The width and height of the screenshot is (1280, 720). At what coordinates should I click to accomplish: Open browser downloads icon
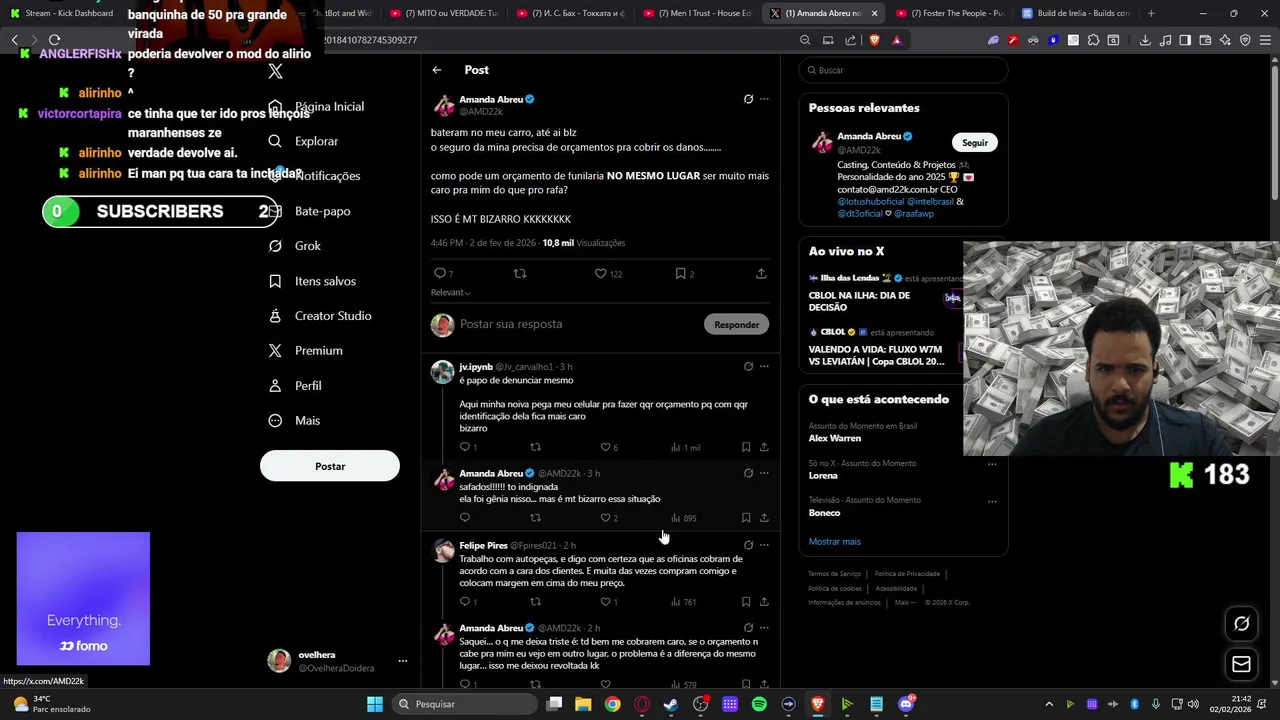click(x=1145, y=40)
